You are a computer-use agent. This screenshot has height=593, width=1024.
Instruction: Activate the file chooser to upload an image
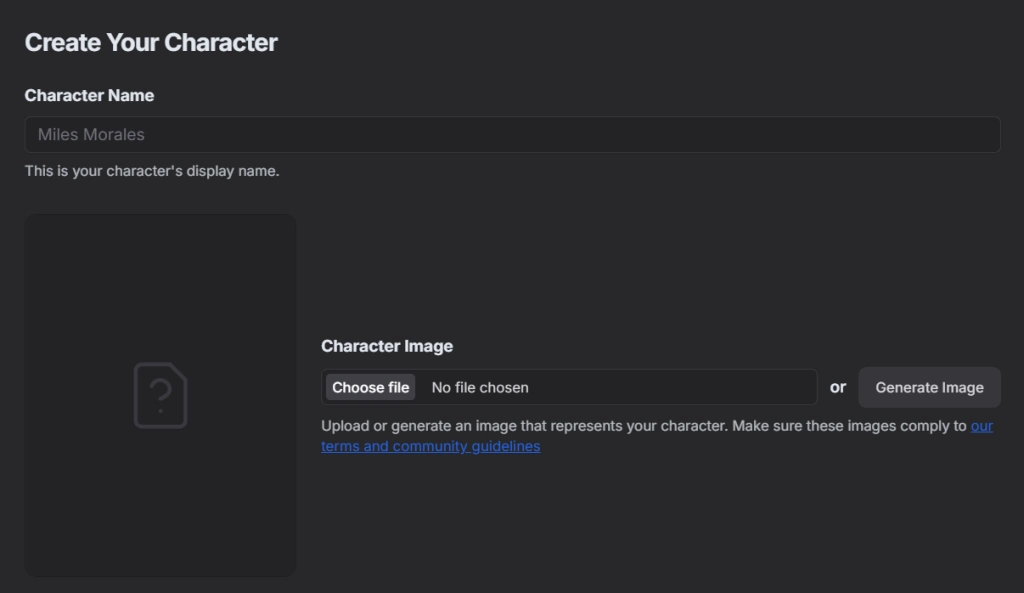pos(369,387)
